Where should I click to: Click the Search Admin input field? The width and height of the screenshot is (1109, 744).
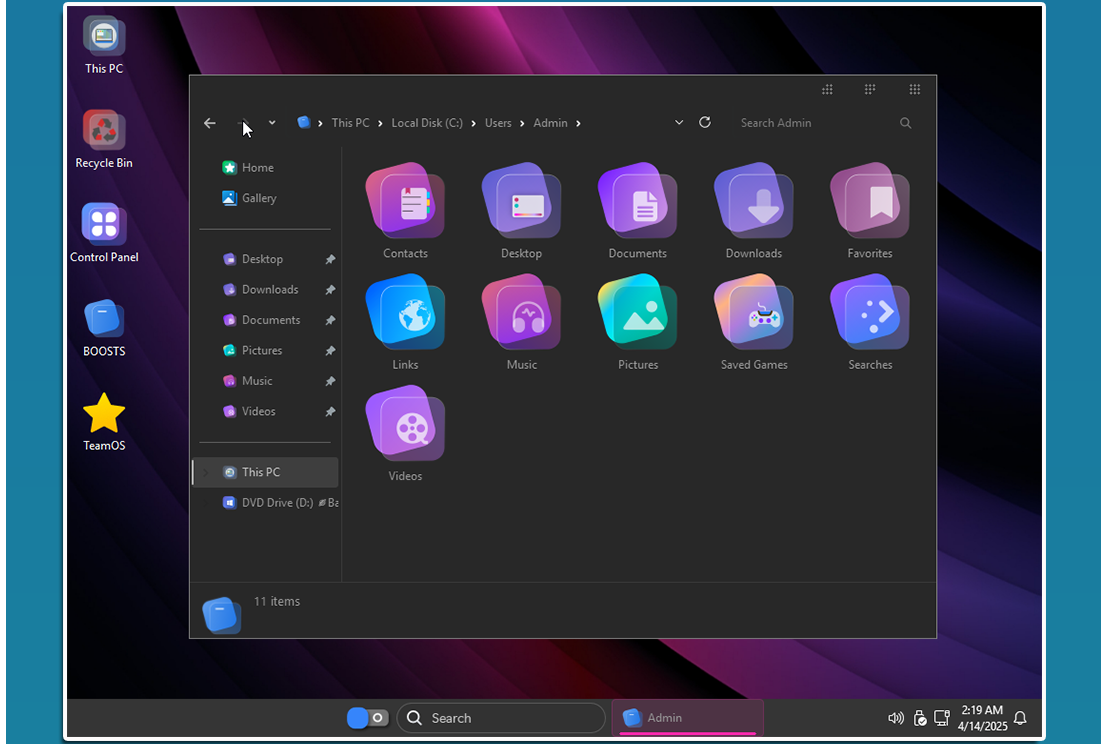(x=810, y=123)
